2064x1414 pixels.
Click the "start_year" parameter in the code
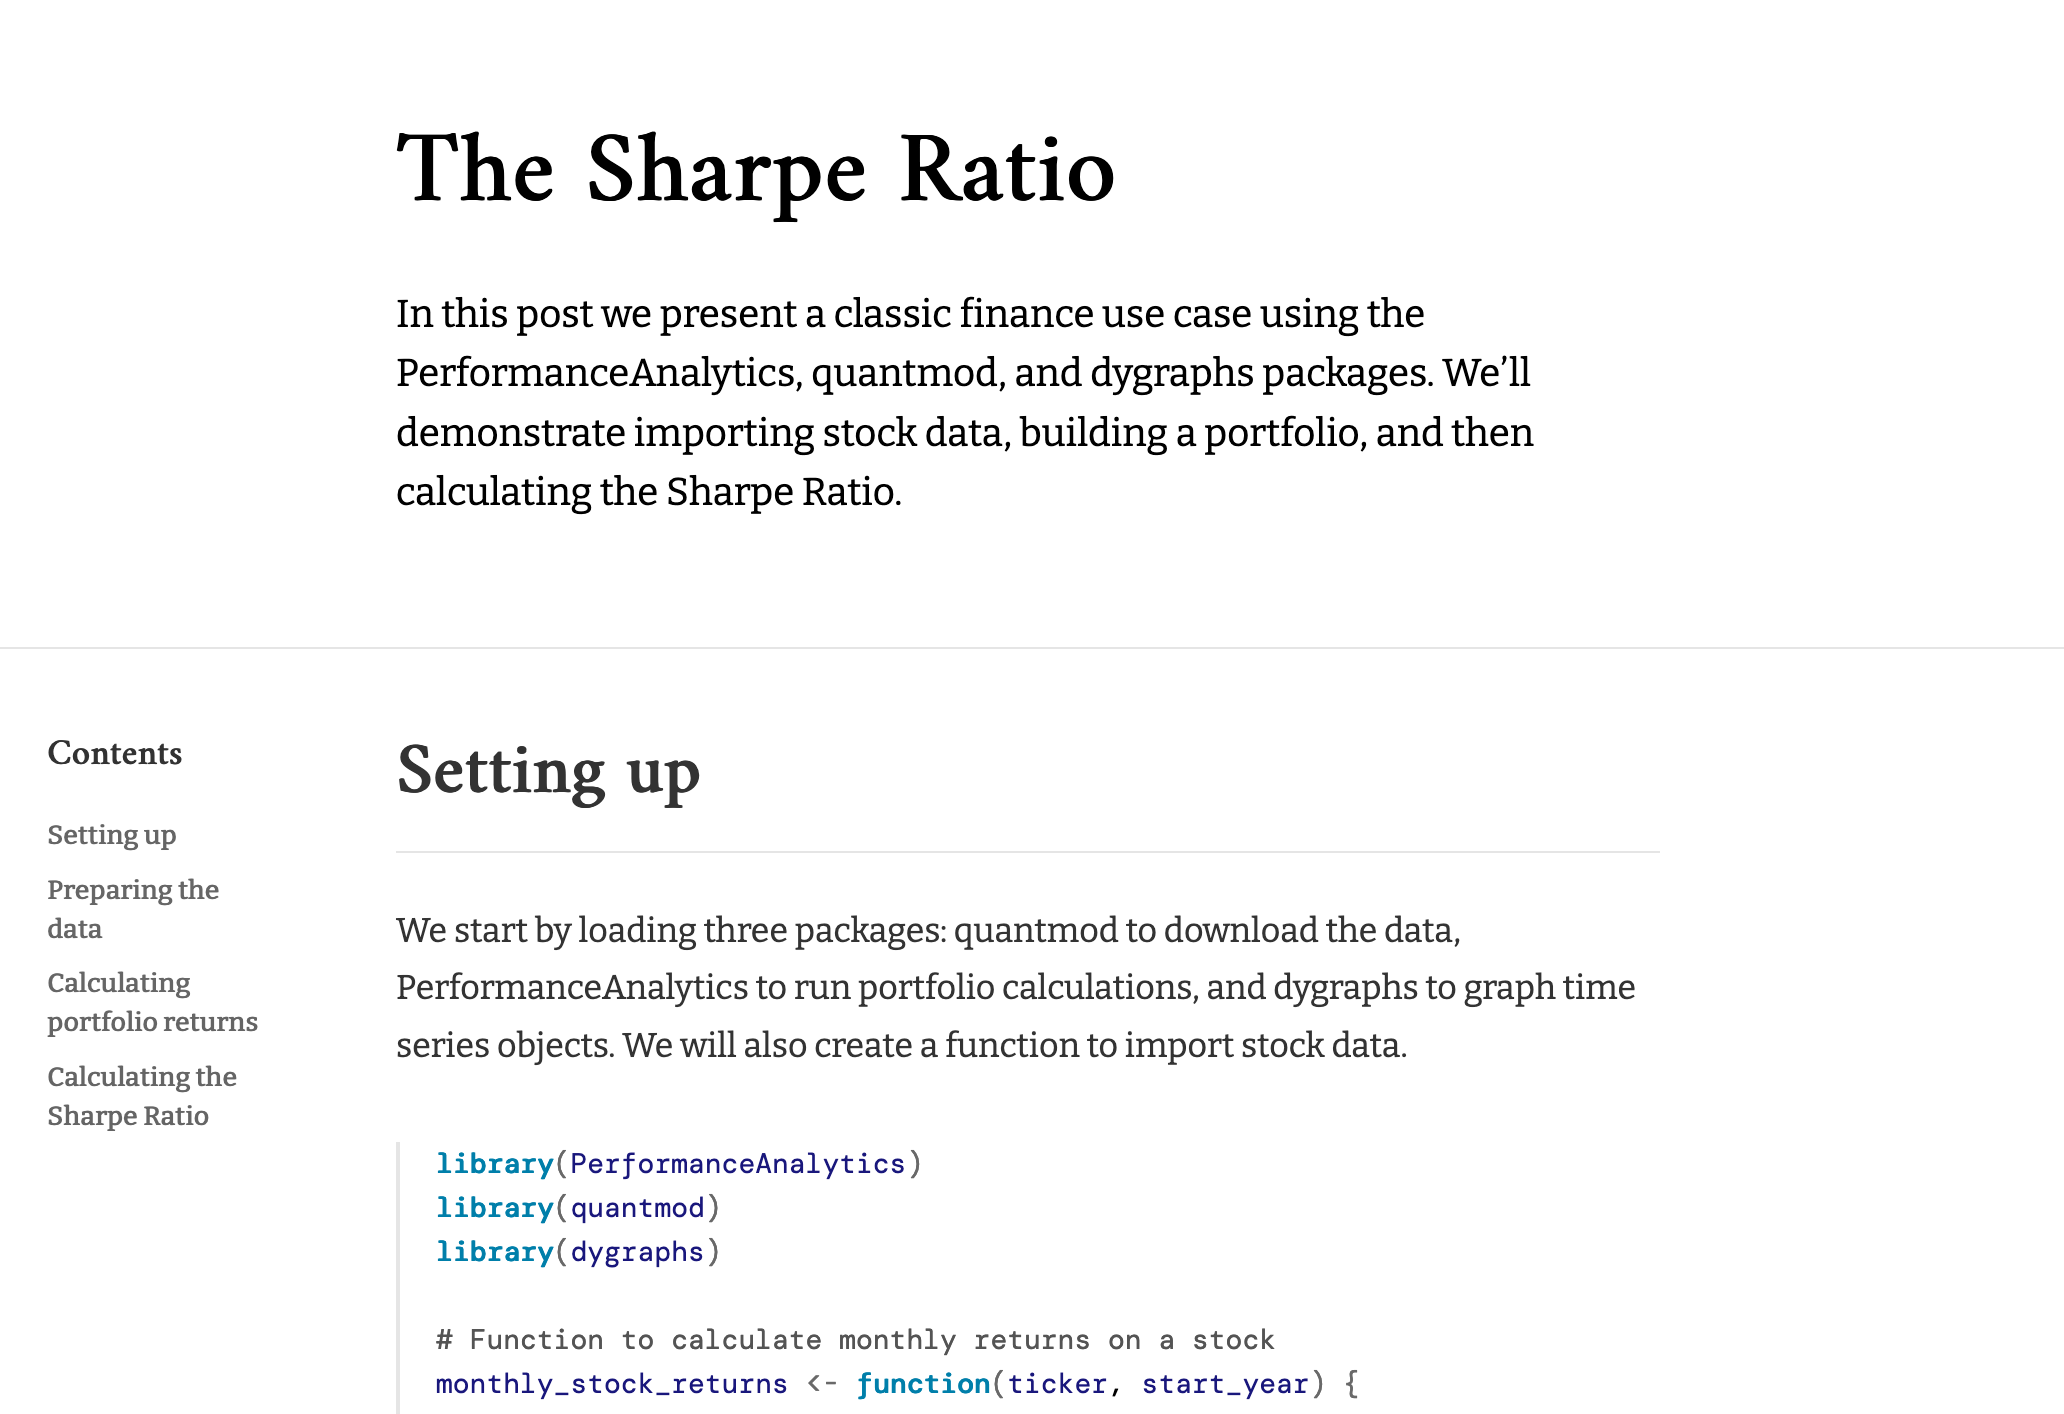click(1227, 1383)
